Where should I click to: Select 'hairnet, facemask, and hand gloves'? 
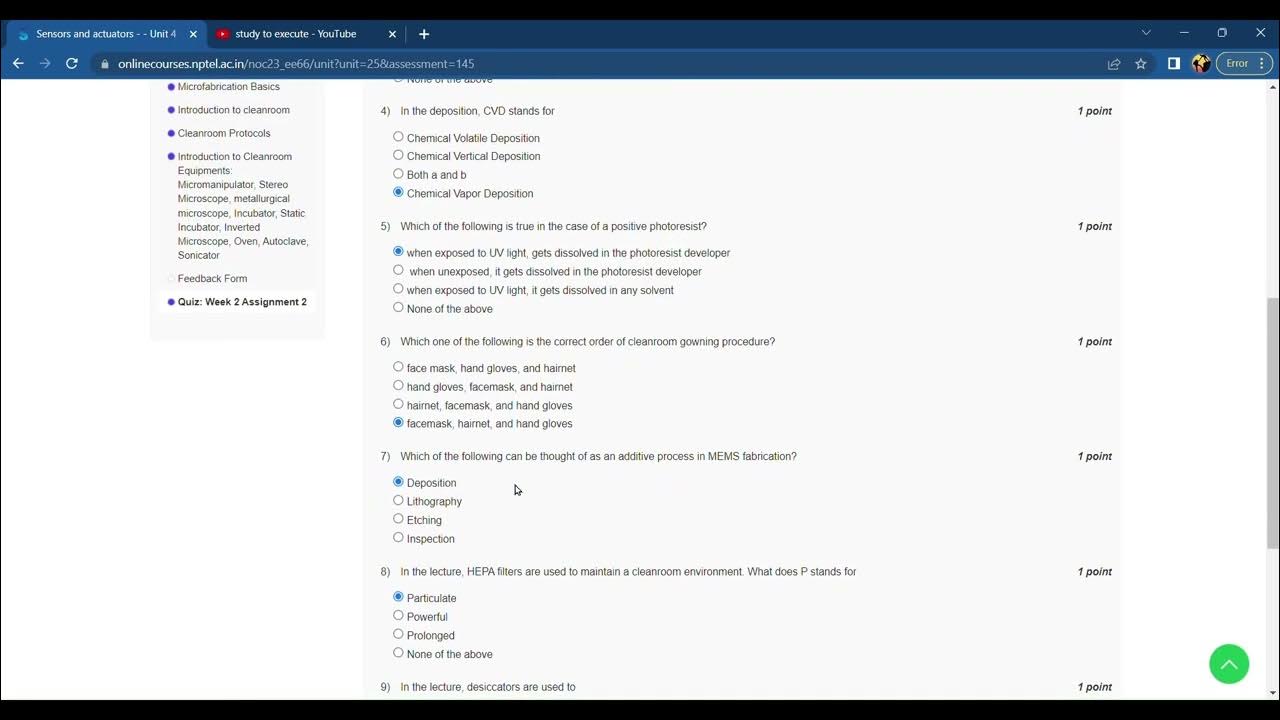pos(398,404)
